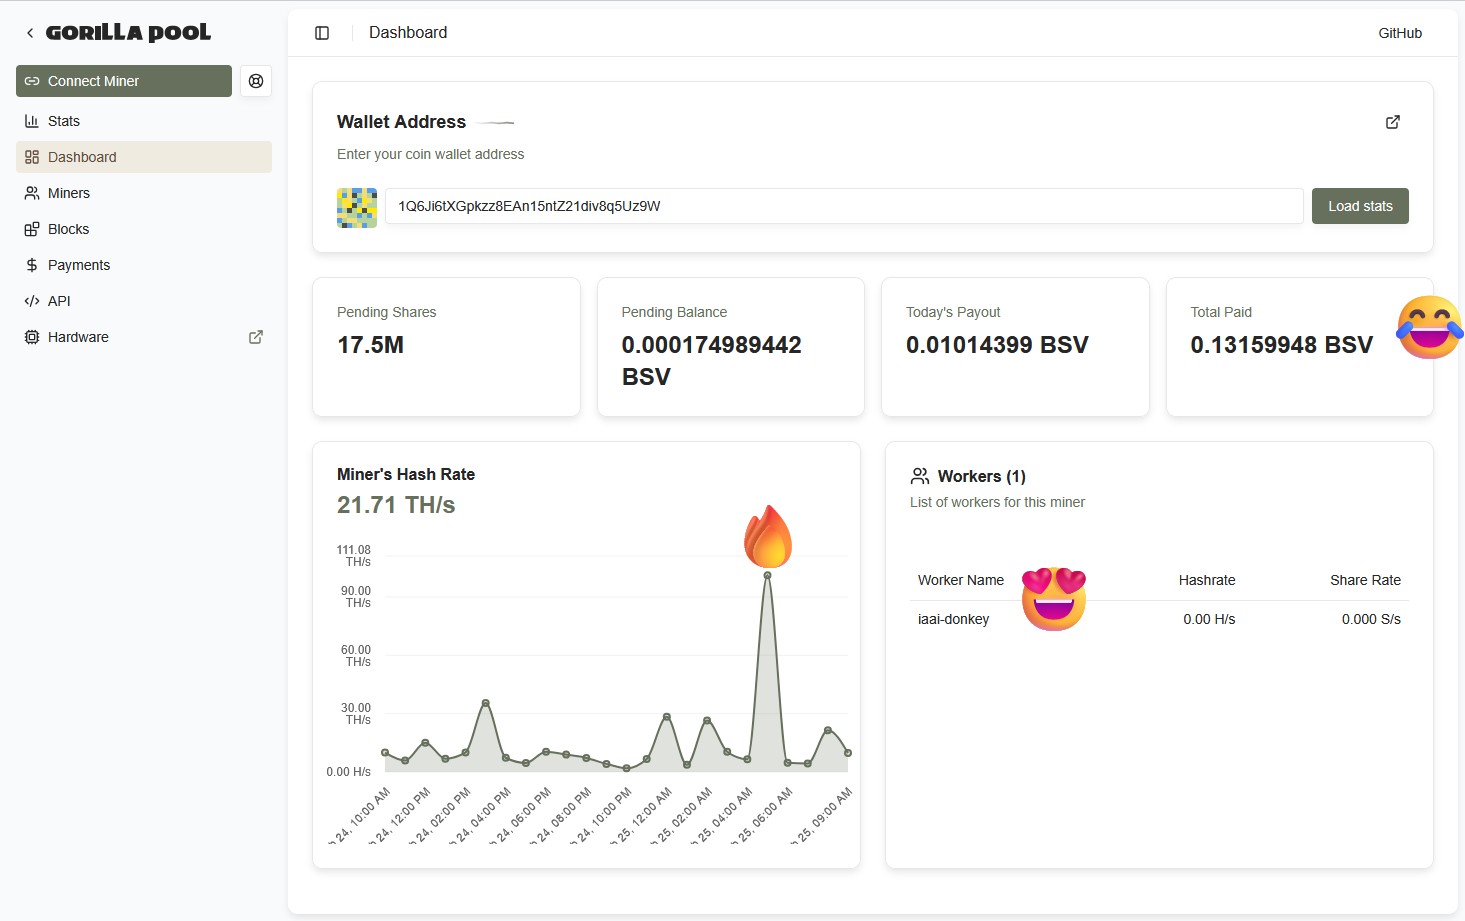This screenshot has width=1465, height=921.
Task: Open the GitHub link
Action: [1400, 33]
